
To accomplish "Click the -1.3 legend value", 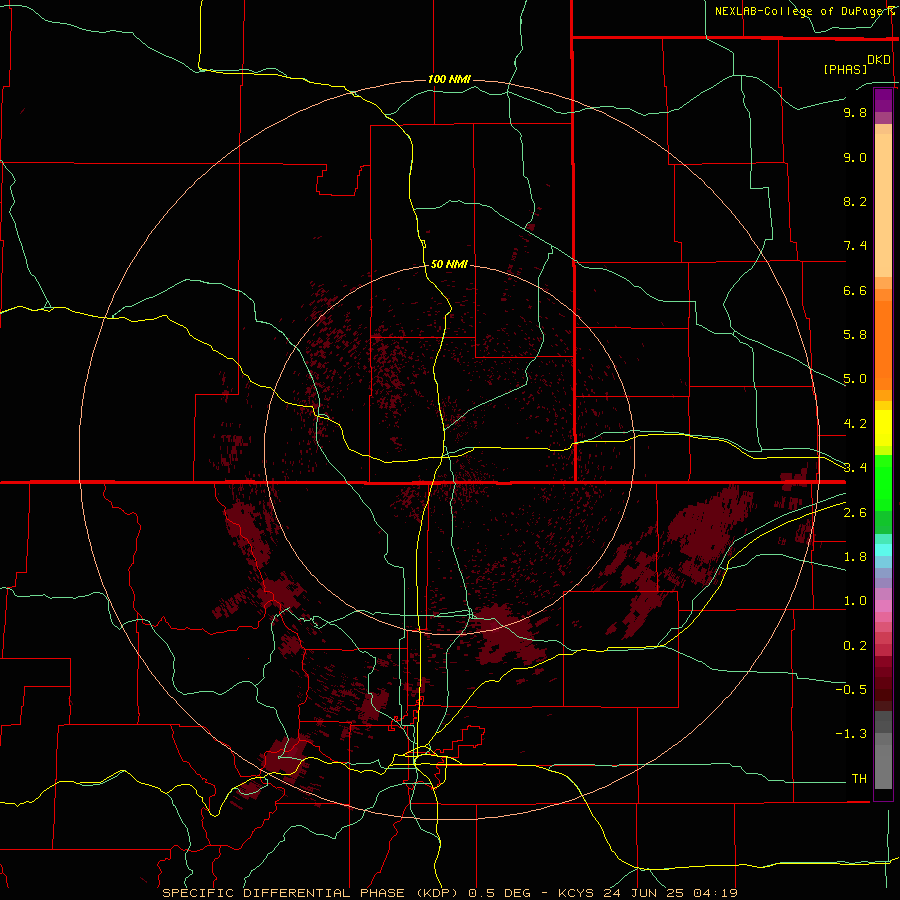I will [851, 734].
